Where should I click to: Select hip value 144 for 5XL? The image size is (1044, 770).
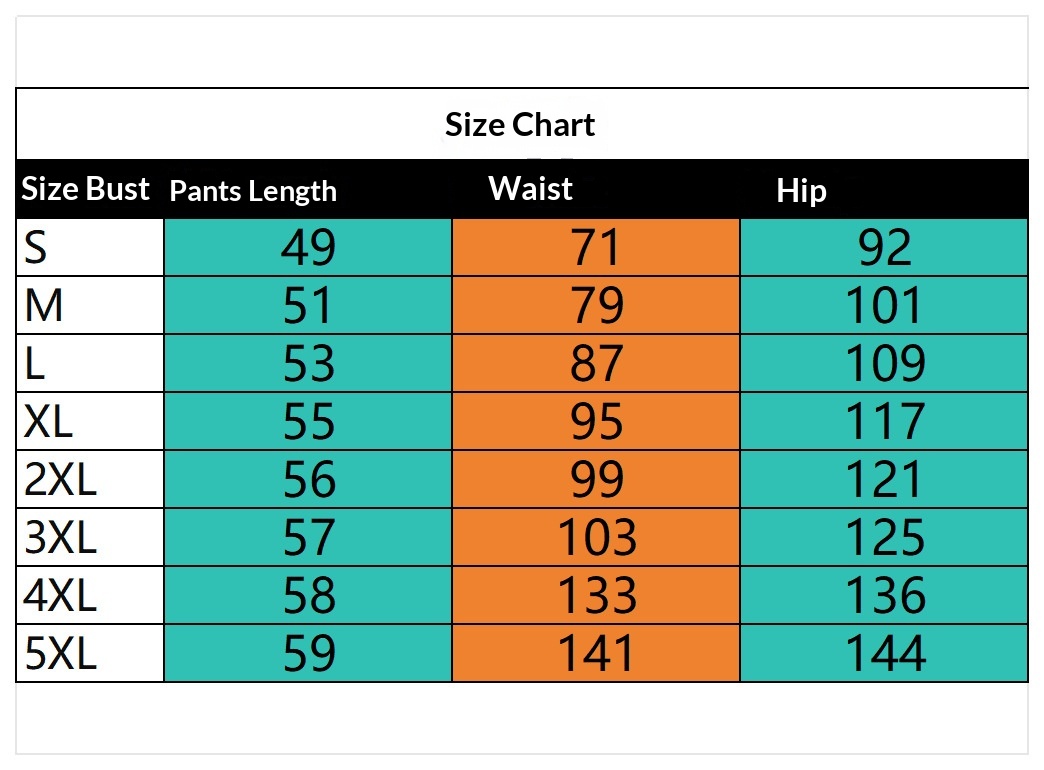[885, 654]
